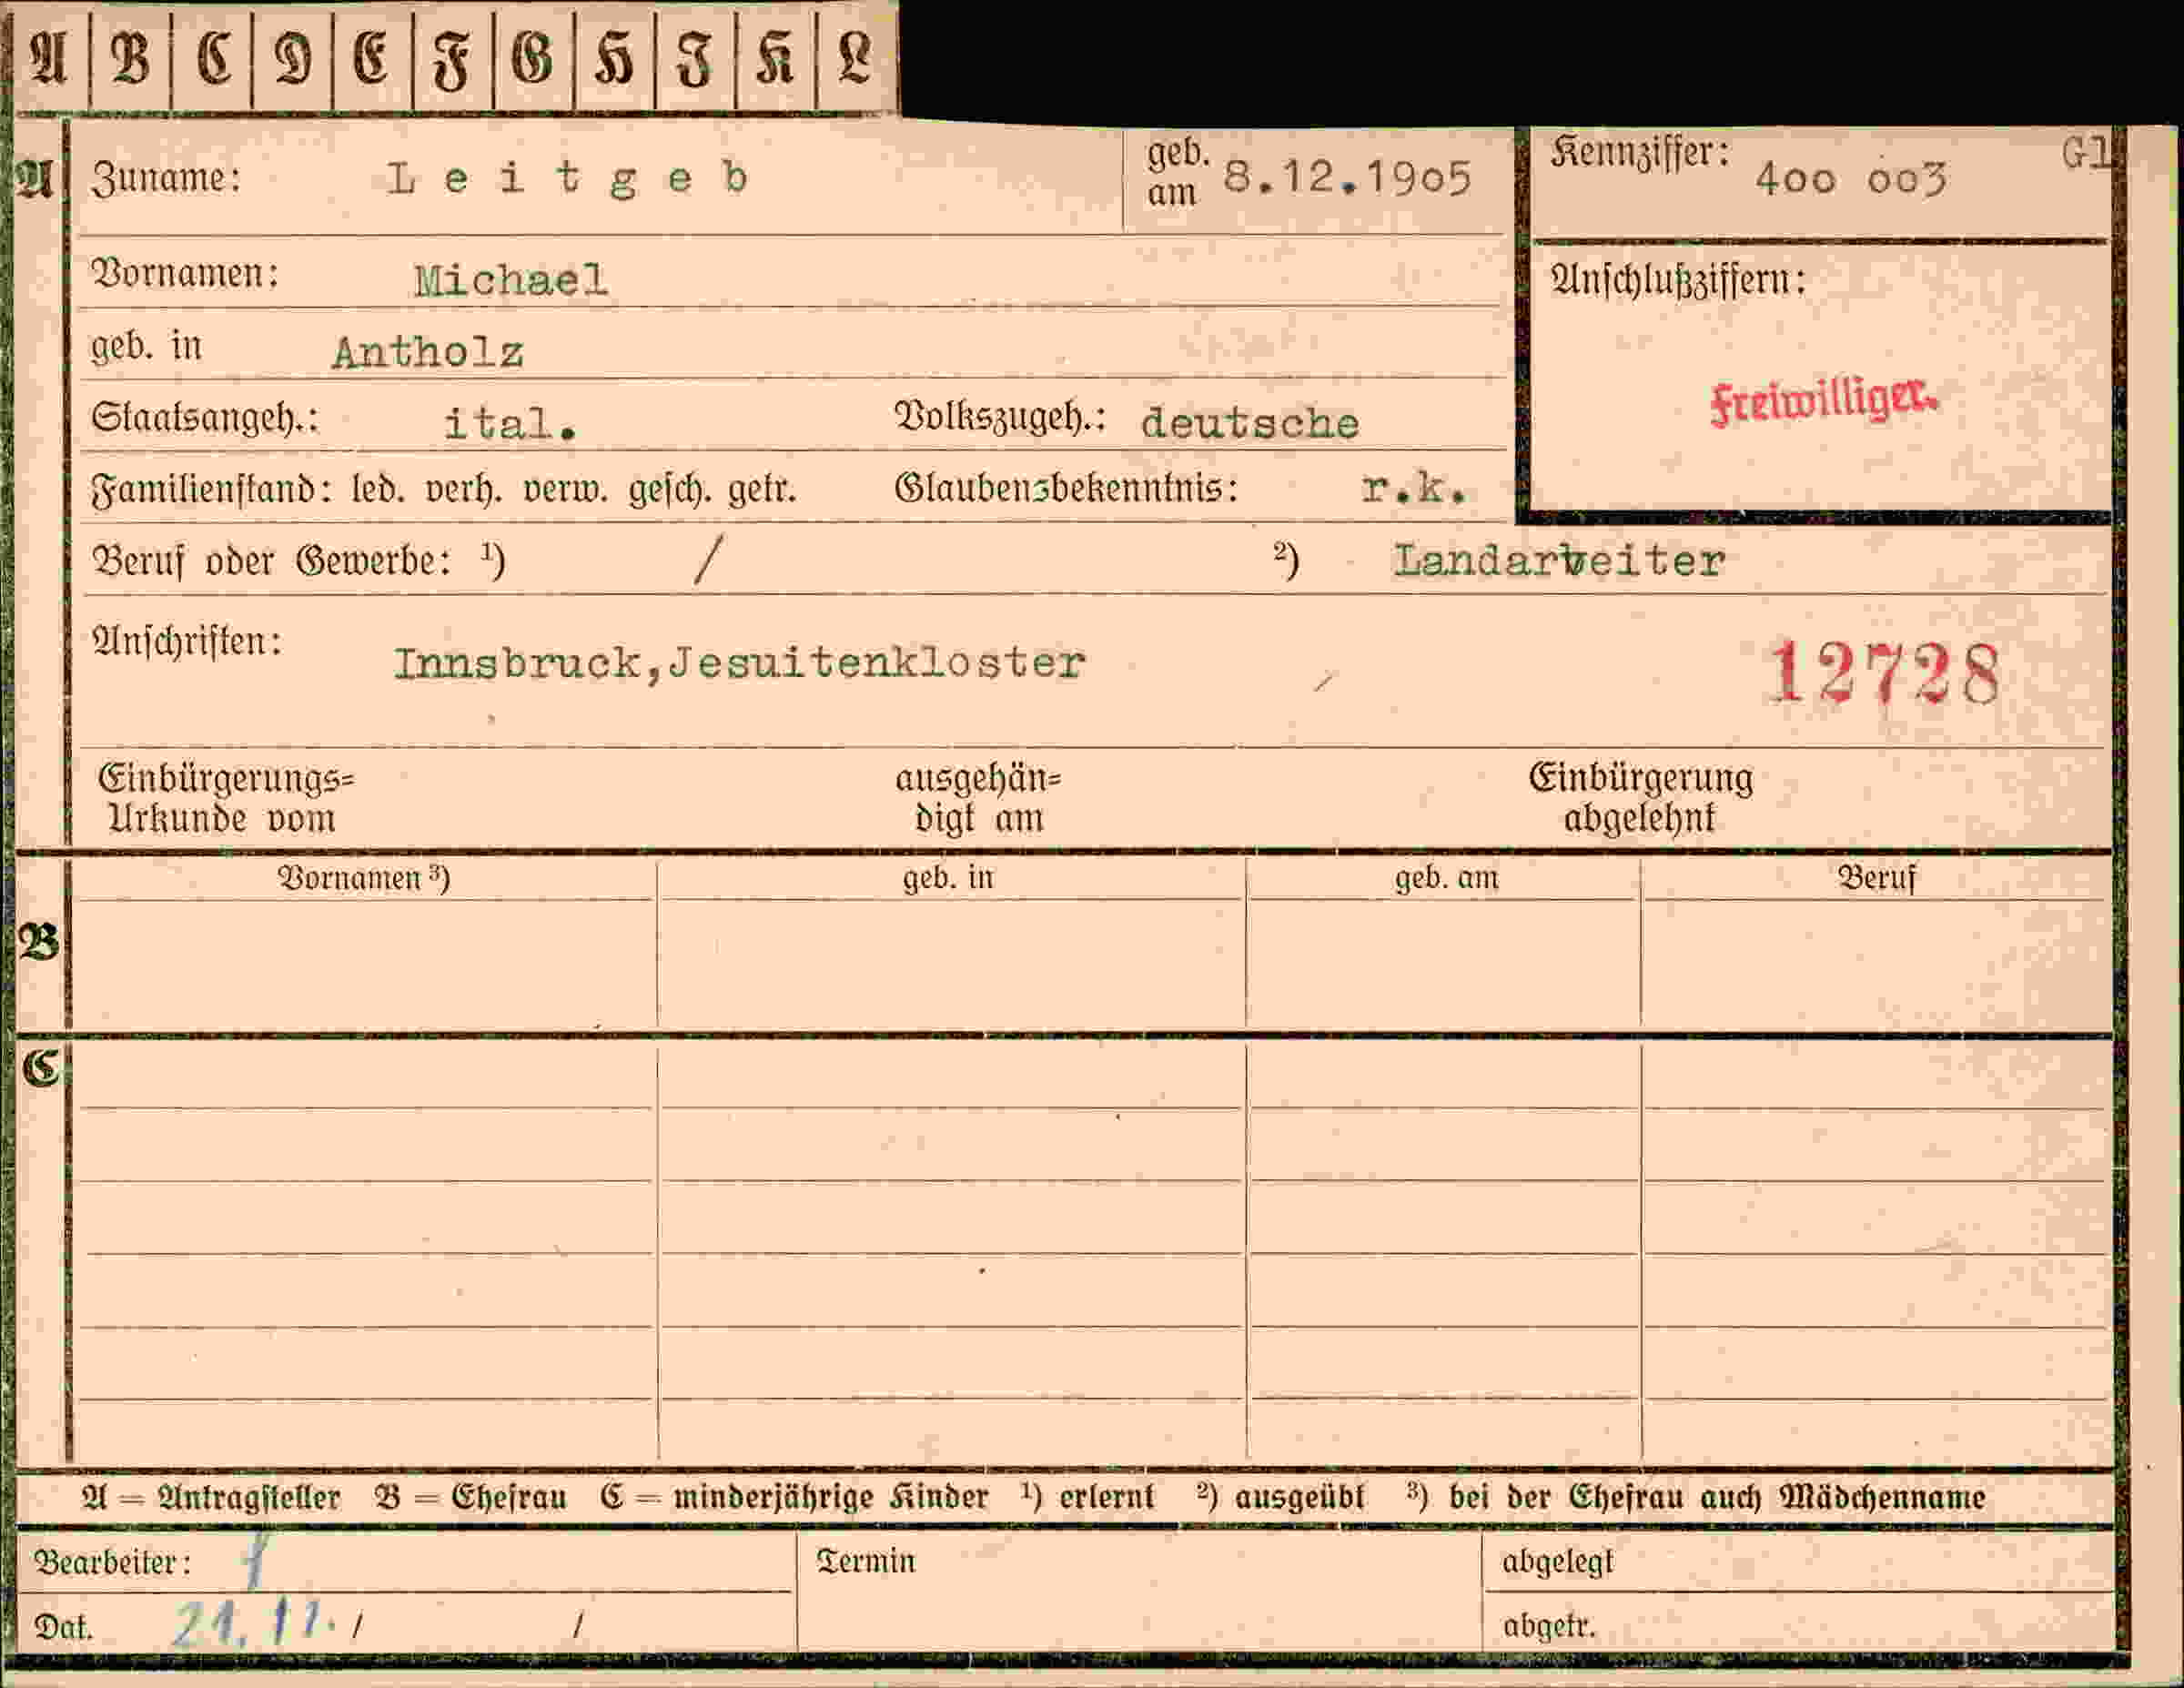Click the "Anschlußziffern:" label
The width and height of the screenshot is (2184, 1688).
pyautogui.click(x=1678, y=280)
